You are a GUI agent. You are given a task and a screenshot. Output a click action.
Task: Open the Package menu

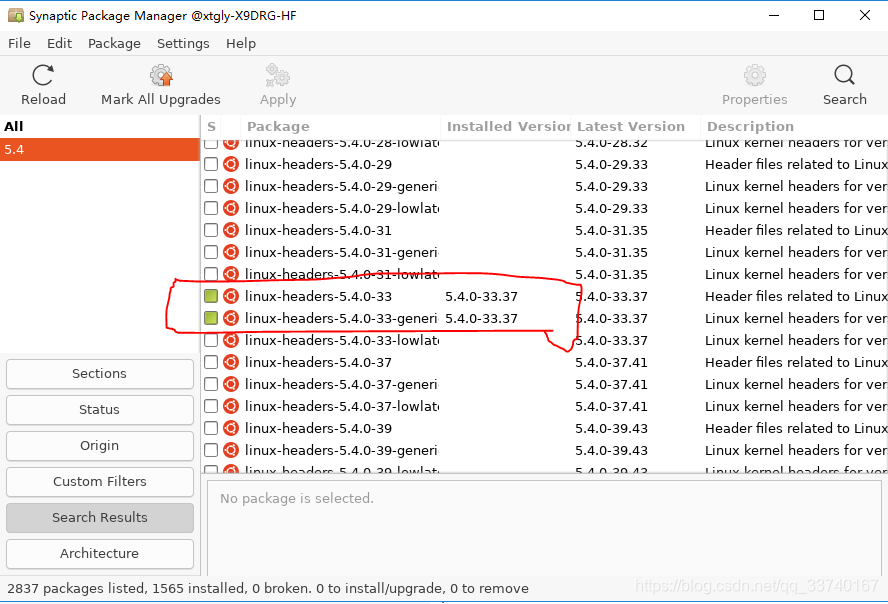click(x=114, y=44)
